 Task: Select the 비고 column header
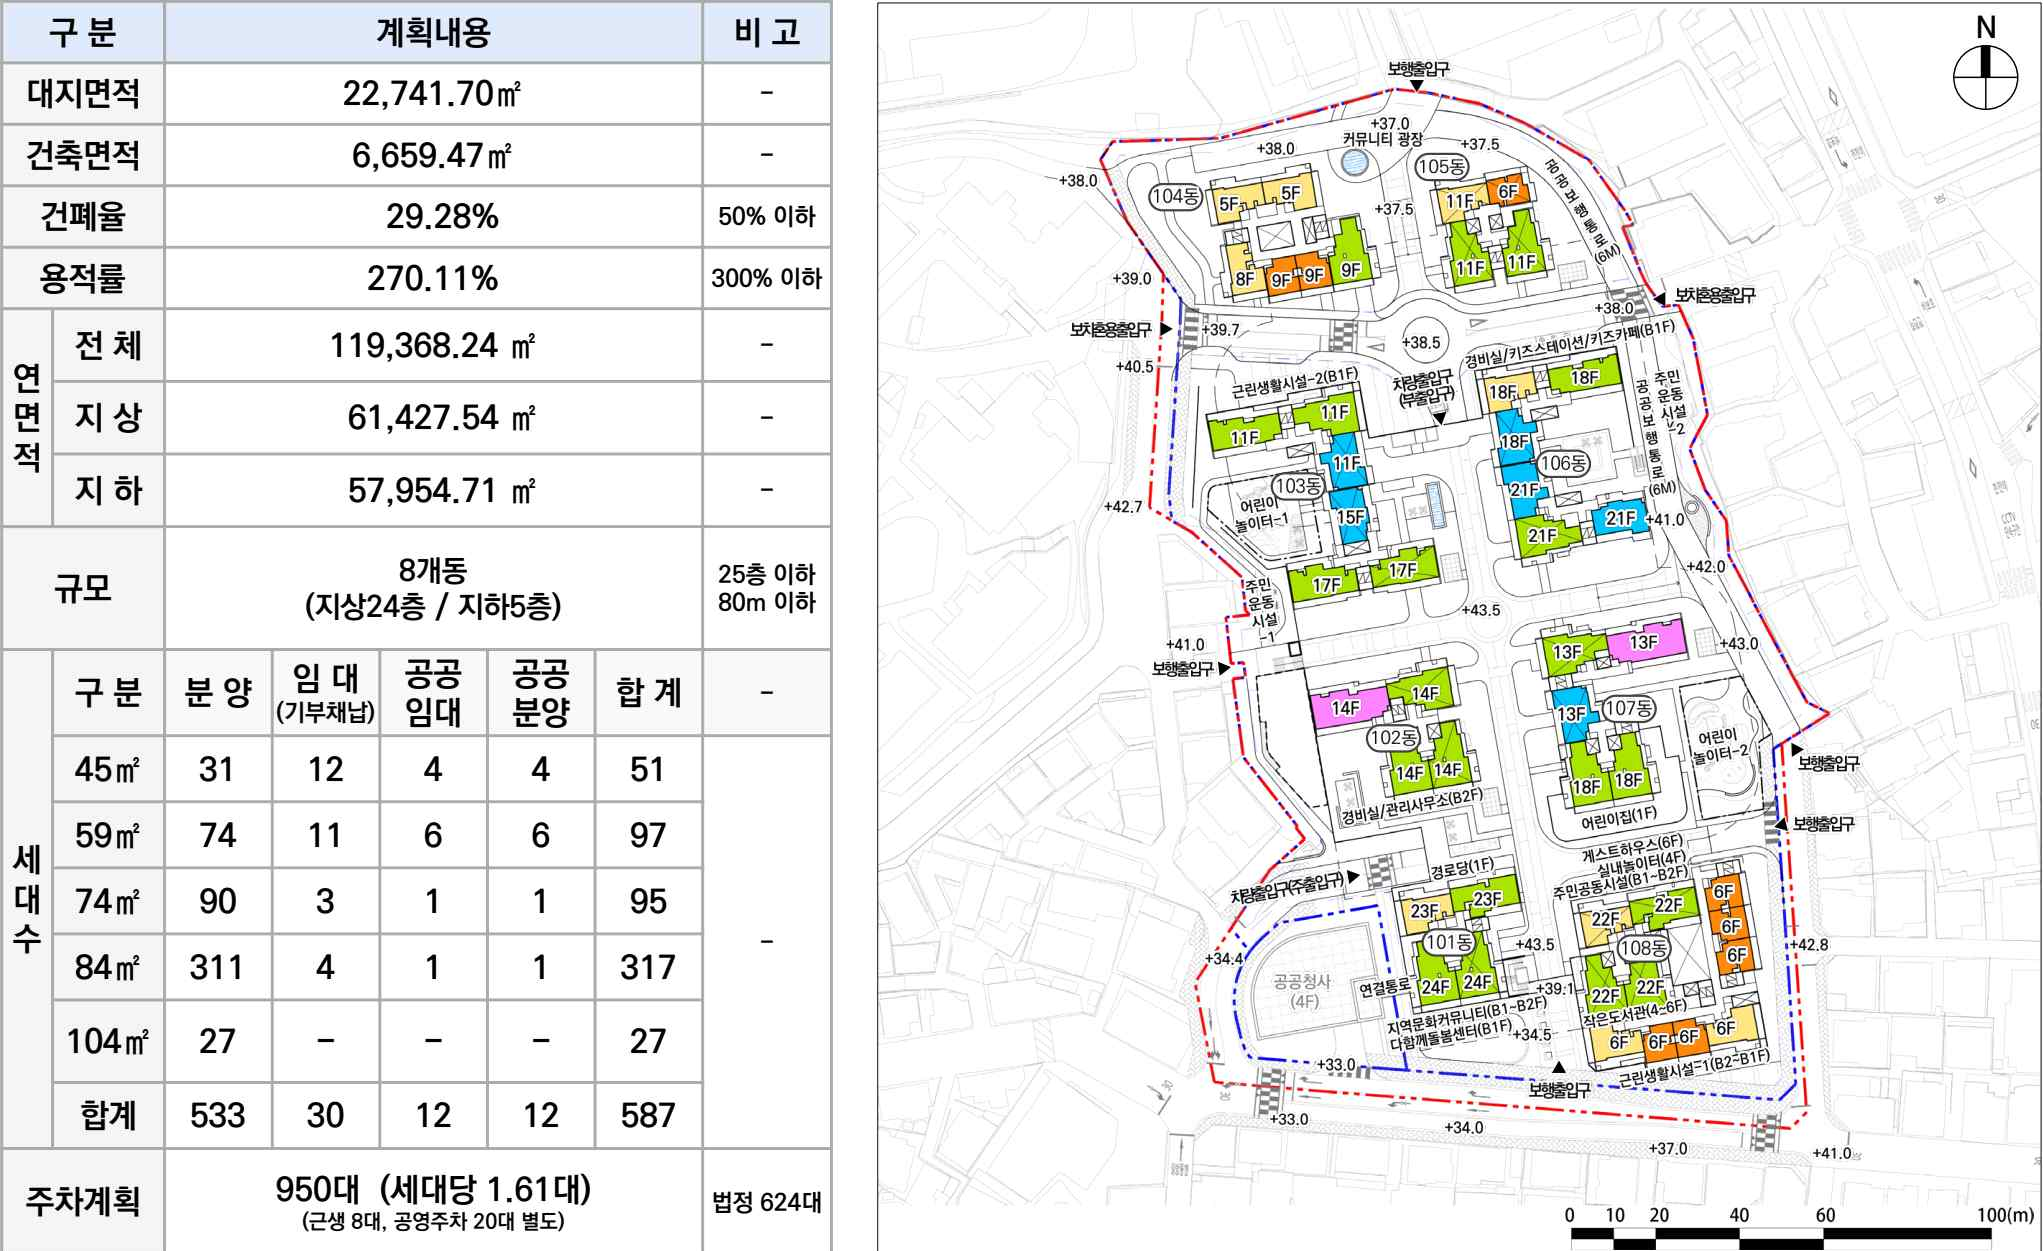767,32
